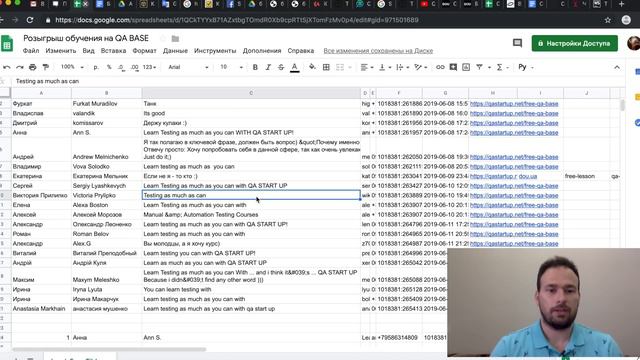The height and width of the screenshot is (360, 640).
Task: Open Файл menu
Action: point(31,51)
